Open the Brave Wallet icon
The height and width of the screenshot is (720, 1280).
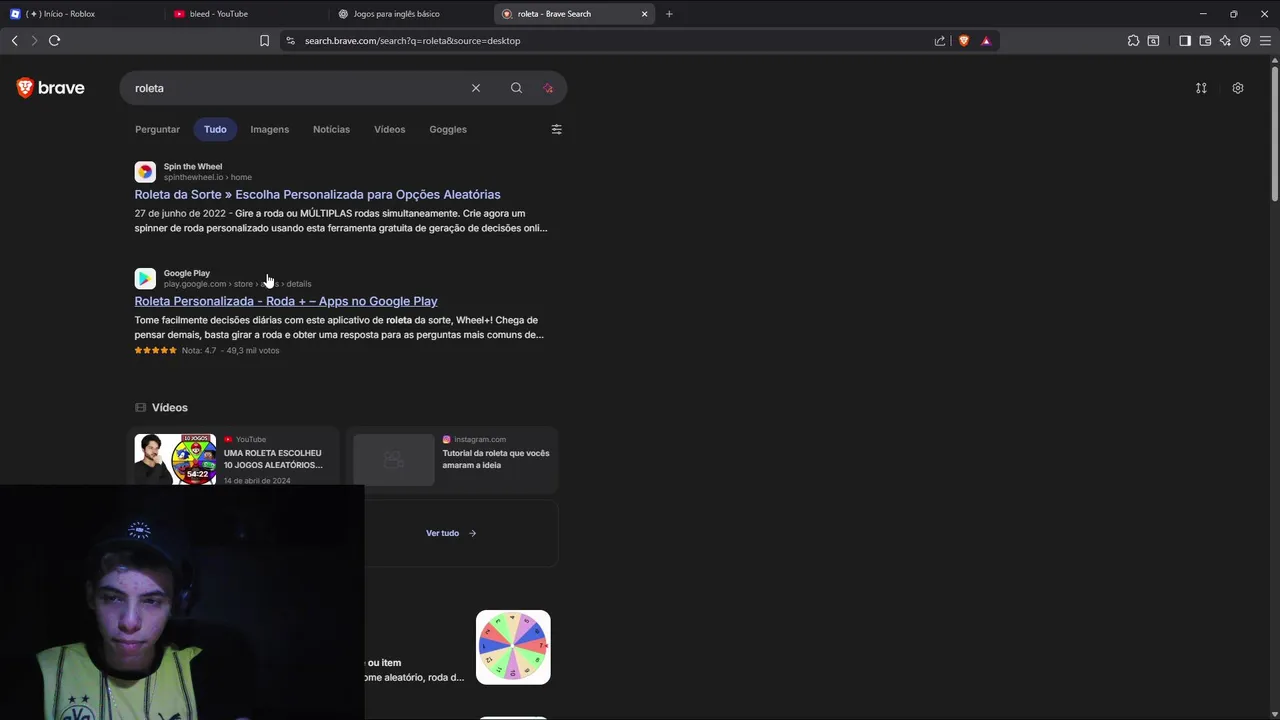coord(1205,41)
